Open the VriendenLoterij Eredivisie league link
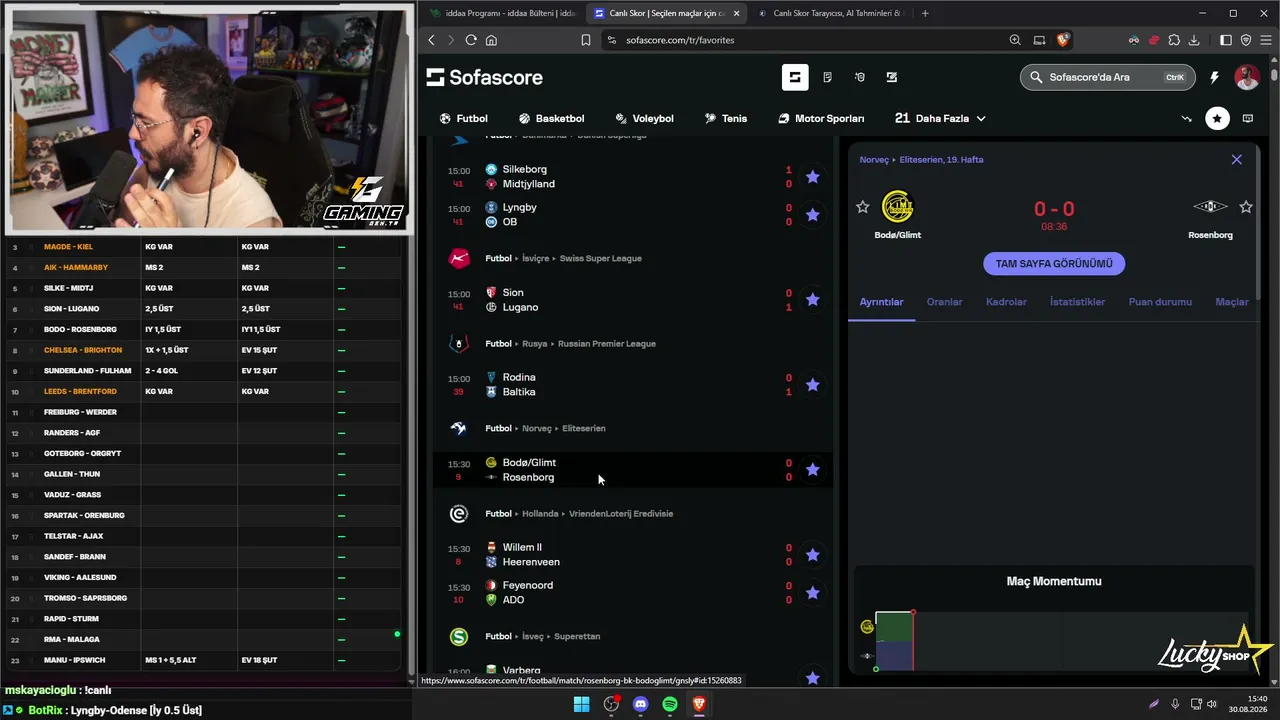This screenshot has width=1280, height=720. point(621,514)
